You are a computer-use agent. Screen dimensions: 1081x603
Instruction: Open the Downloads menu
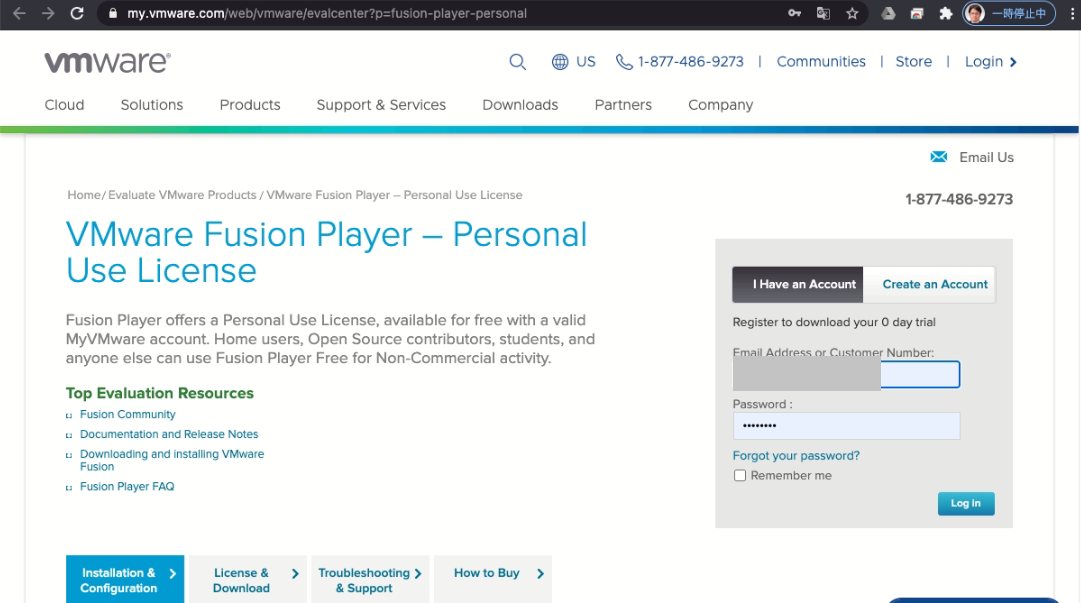point(520,105)
